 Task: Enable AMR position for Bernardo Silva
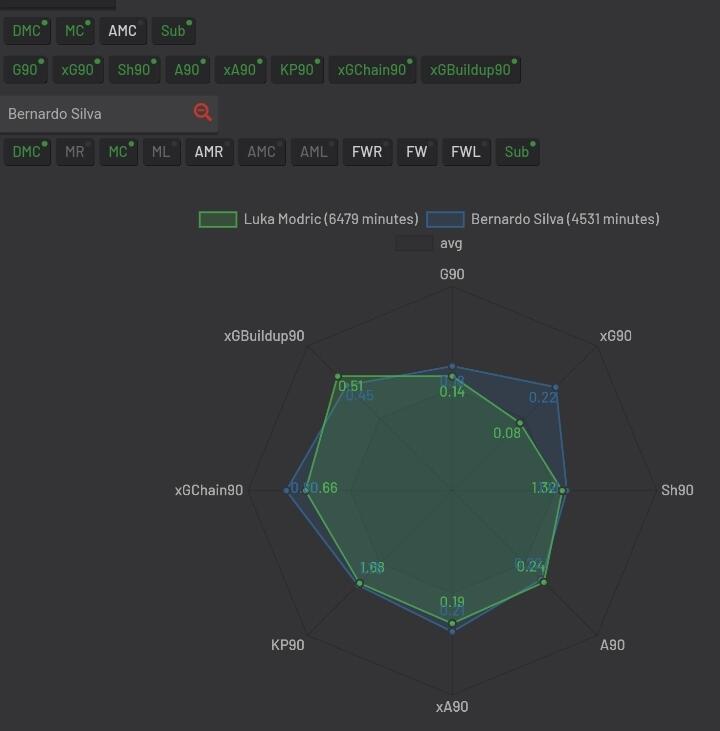tap(209, 152)
